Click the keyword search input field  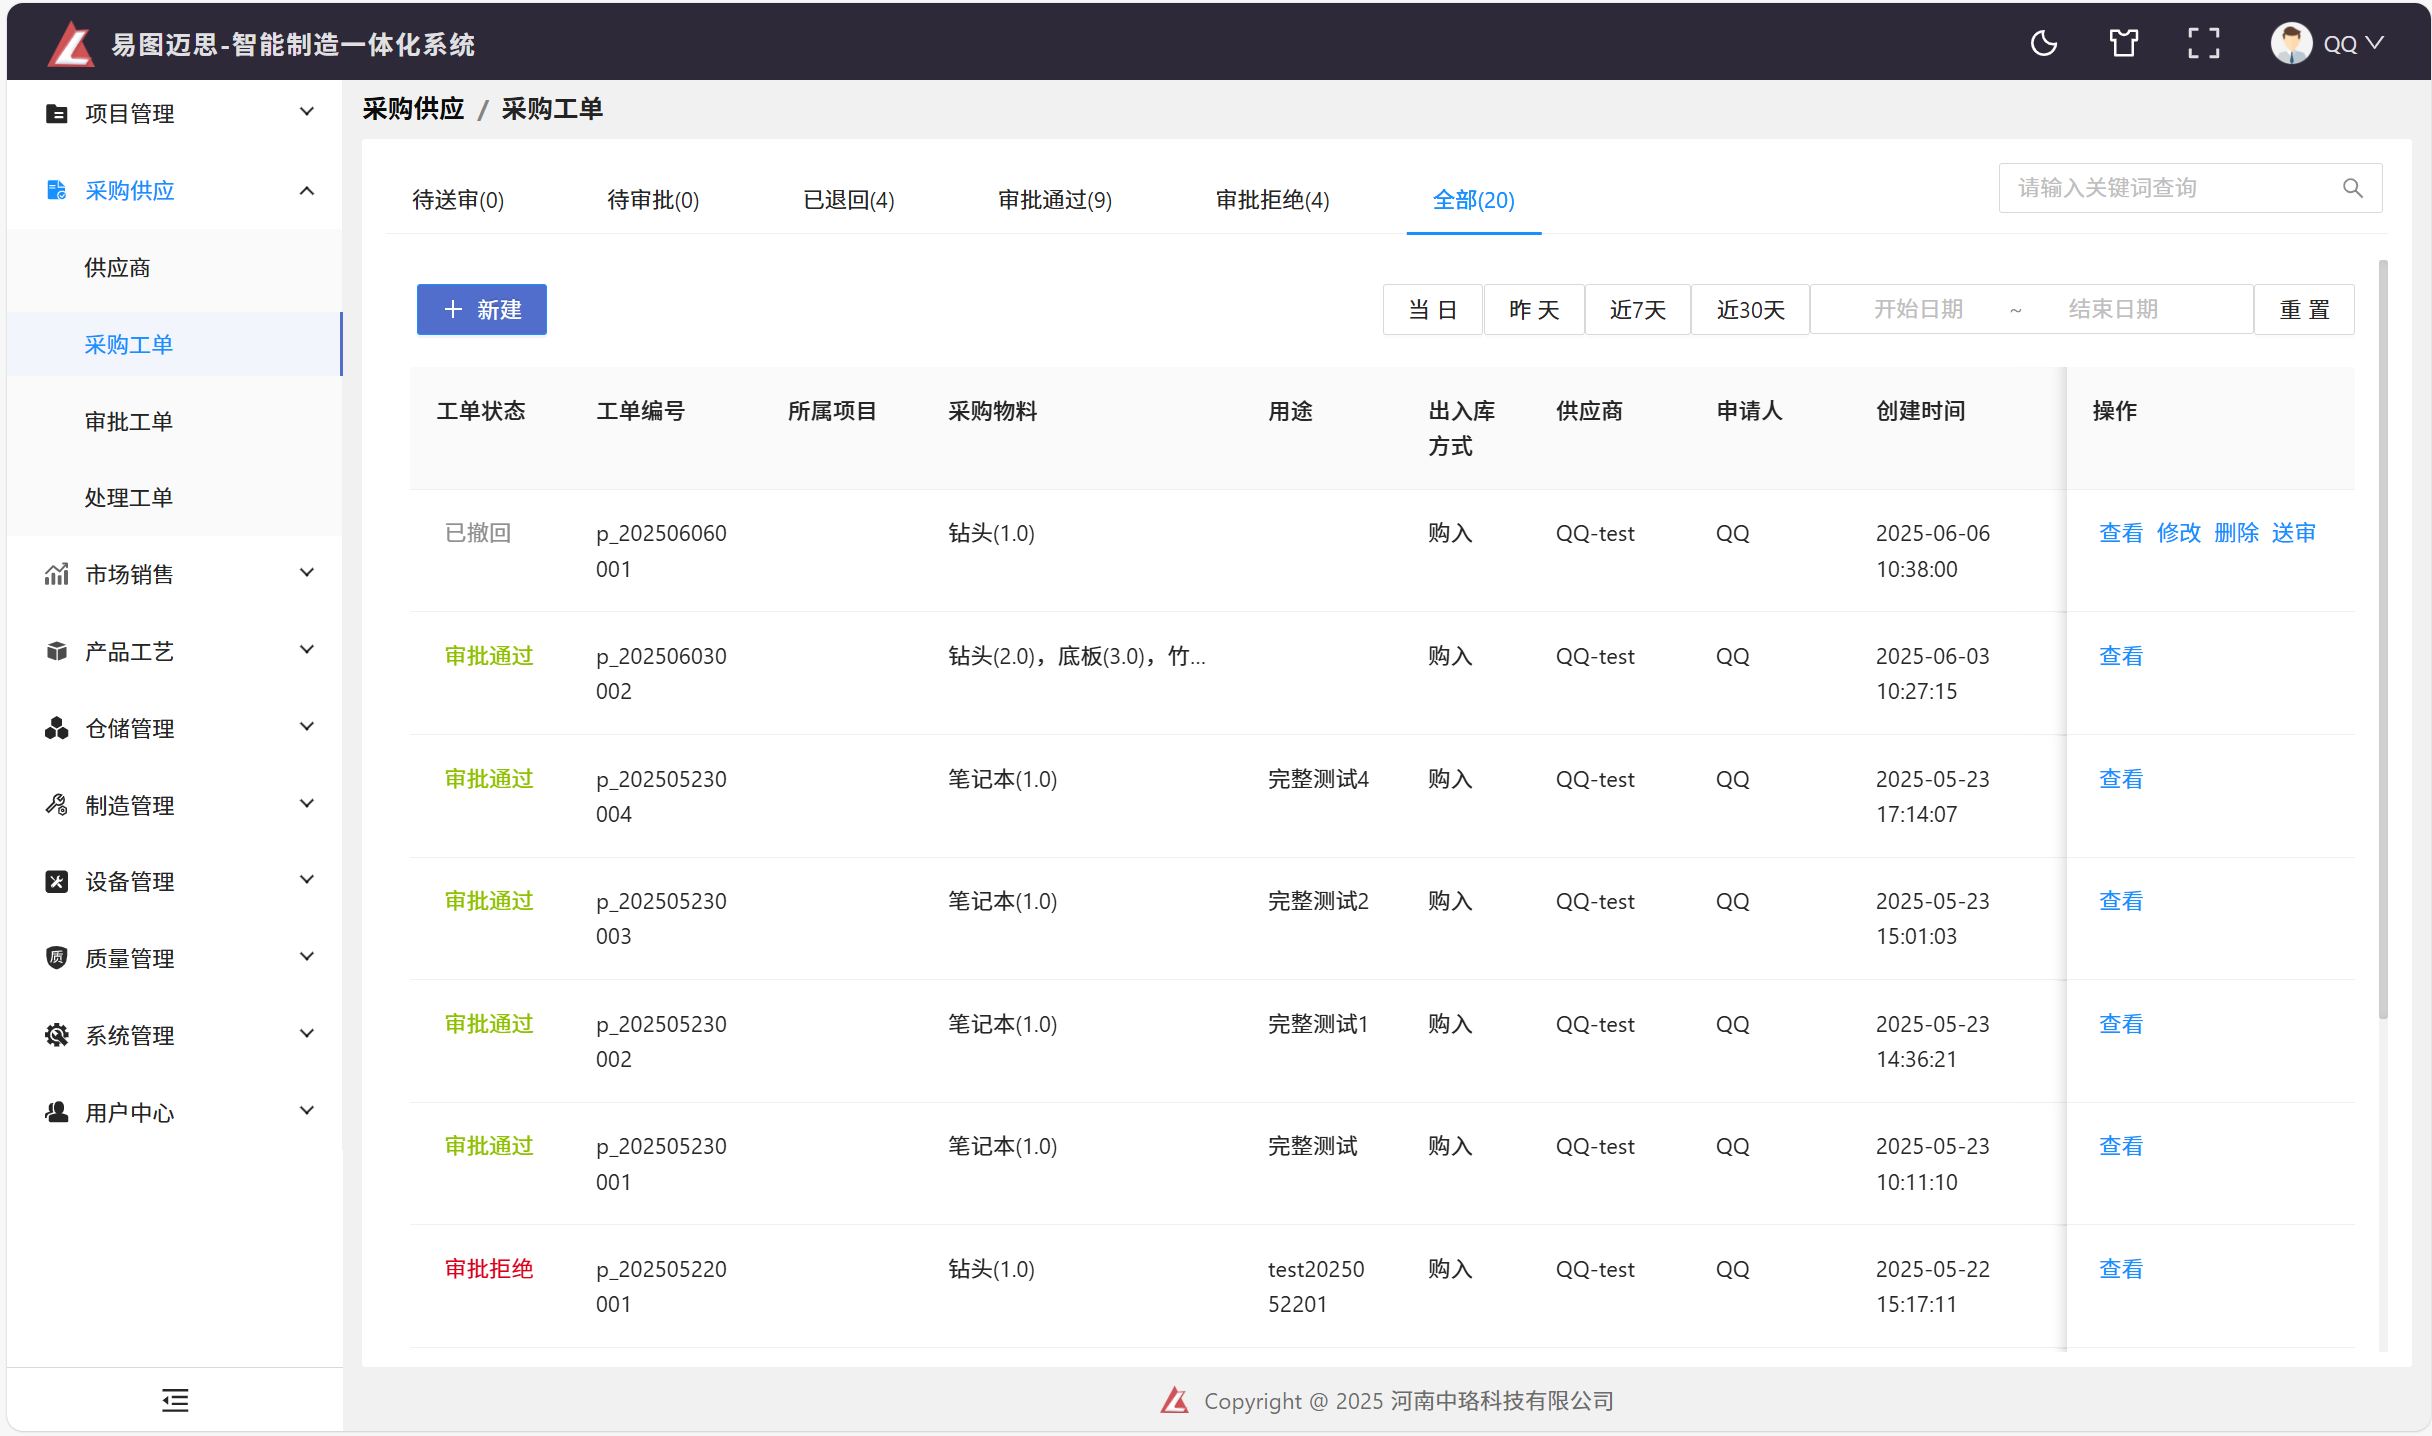click(x=2190, y=188)
